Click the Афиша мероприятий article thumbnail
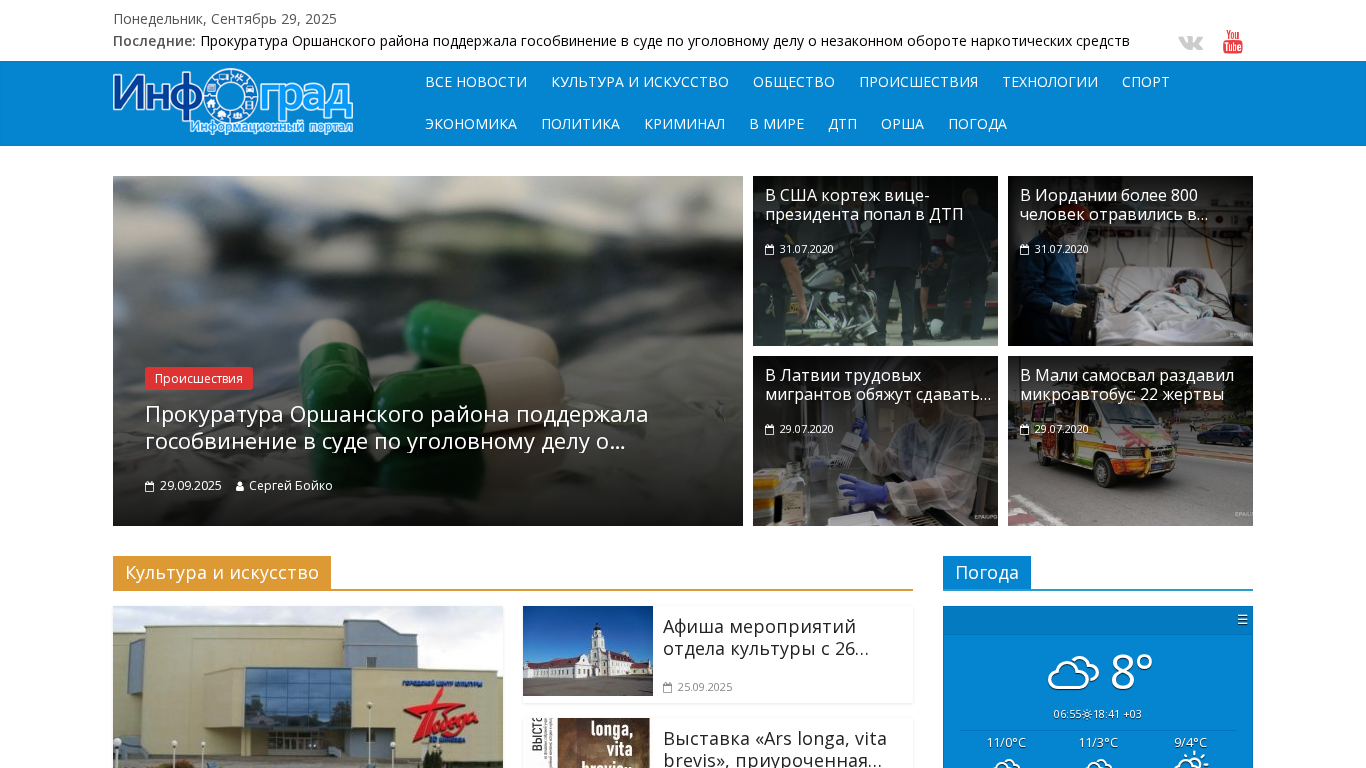 [588, 651]
